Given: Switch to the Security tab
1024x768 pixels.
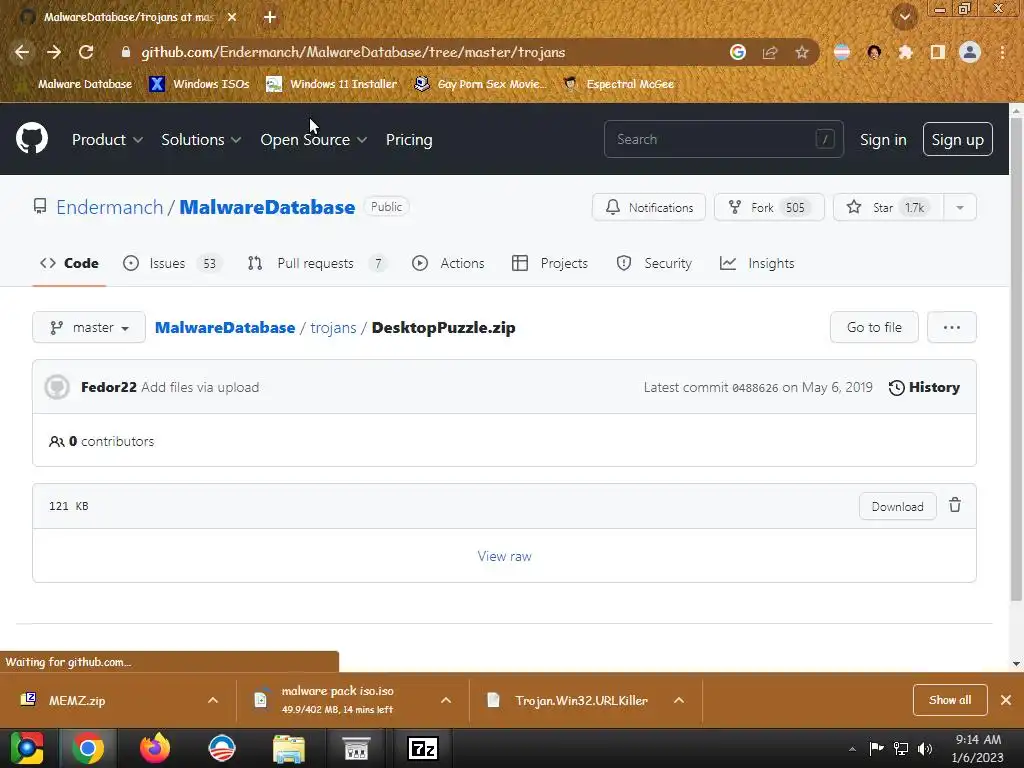Looking at the screenshot, I should point(654,263).
